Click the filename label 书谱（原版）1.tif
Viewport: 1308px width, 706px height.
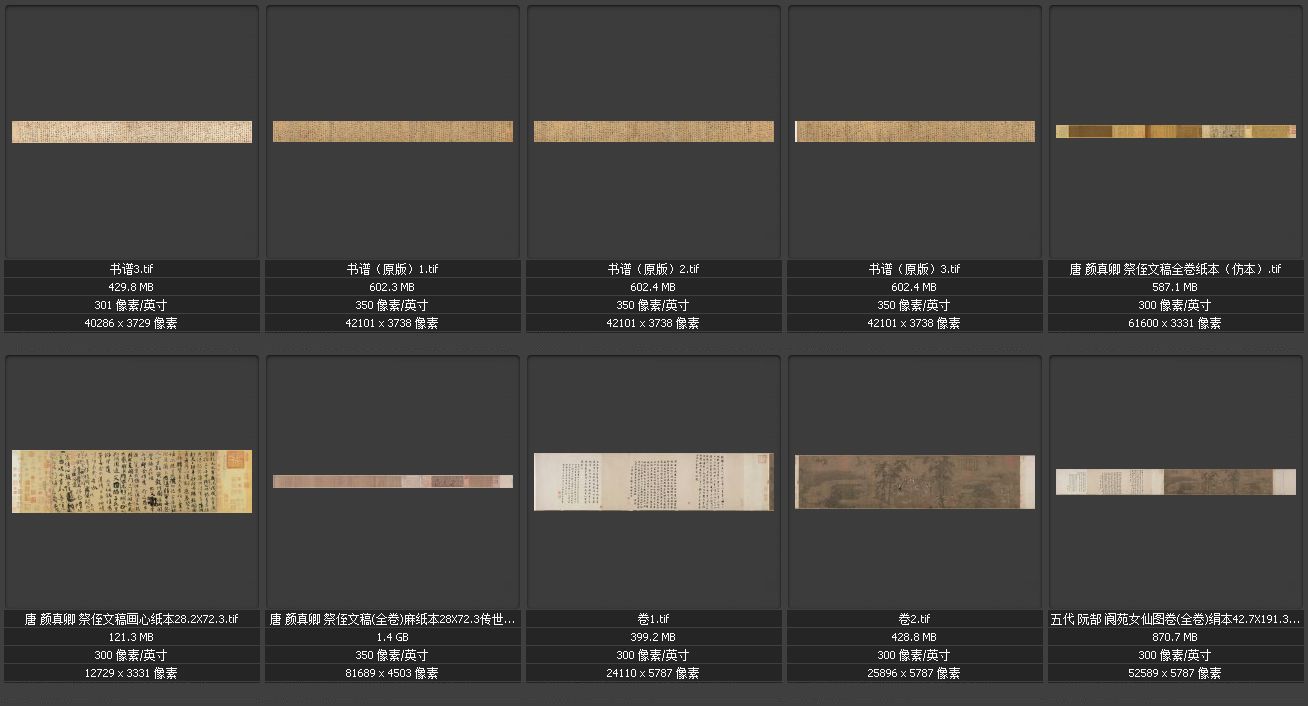(x=393, y=269)
